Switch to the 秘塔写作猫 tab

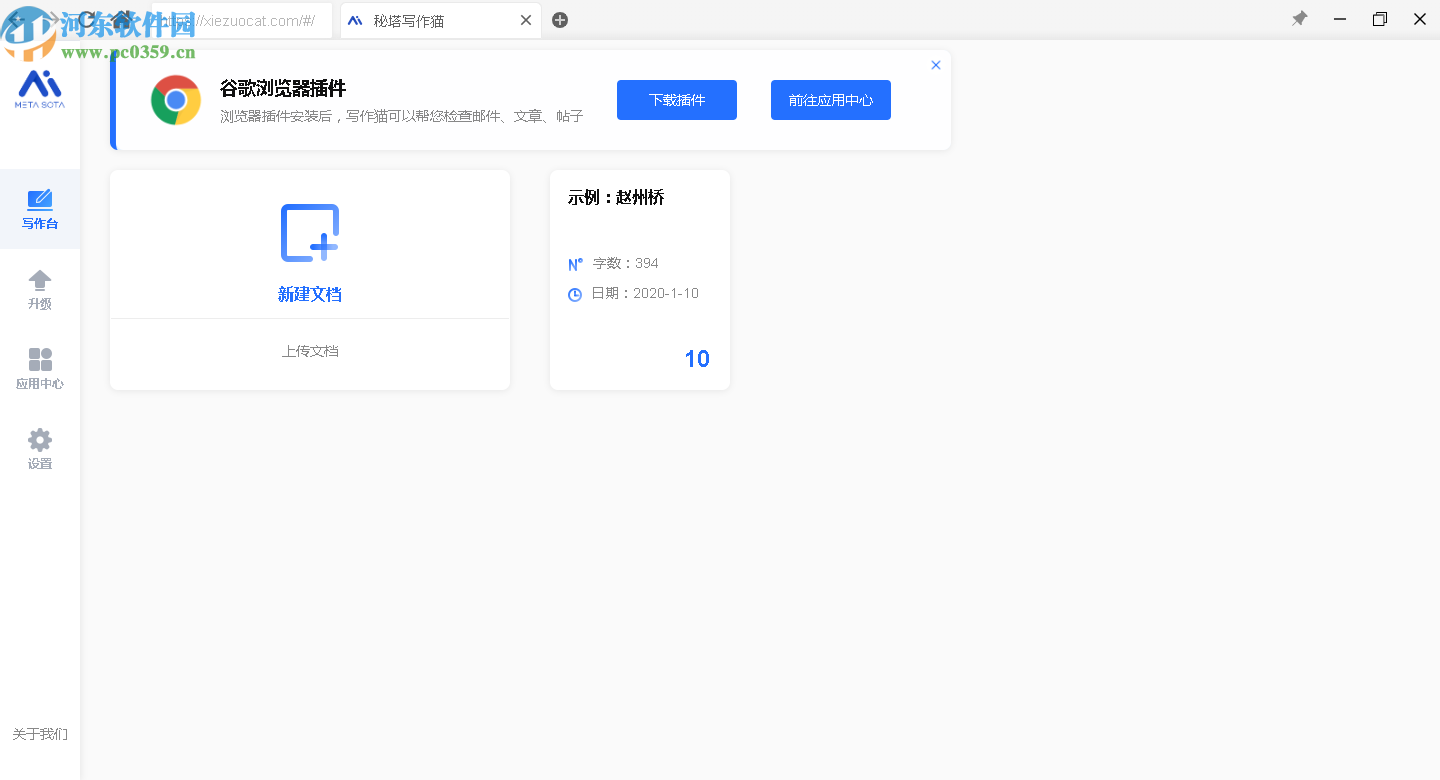click(420, 19)
